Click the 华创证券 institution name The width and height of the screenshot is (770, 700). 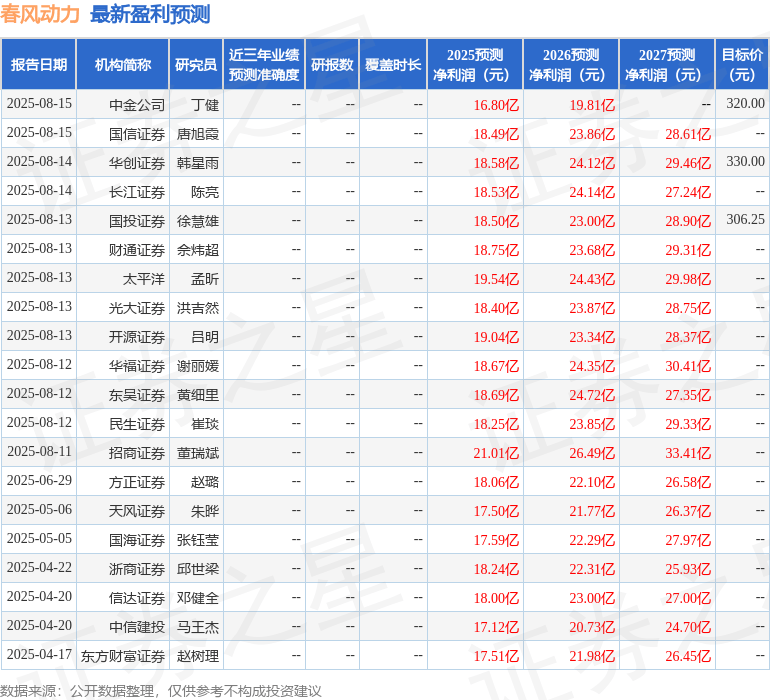(x=137, y=162)
